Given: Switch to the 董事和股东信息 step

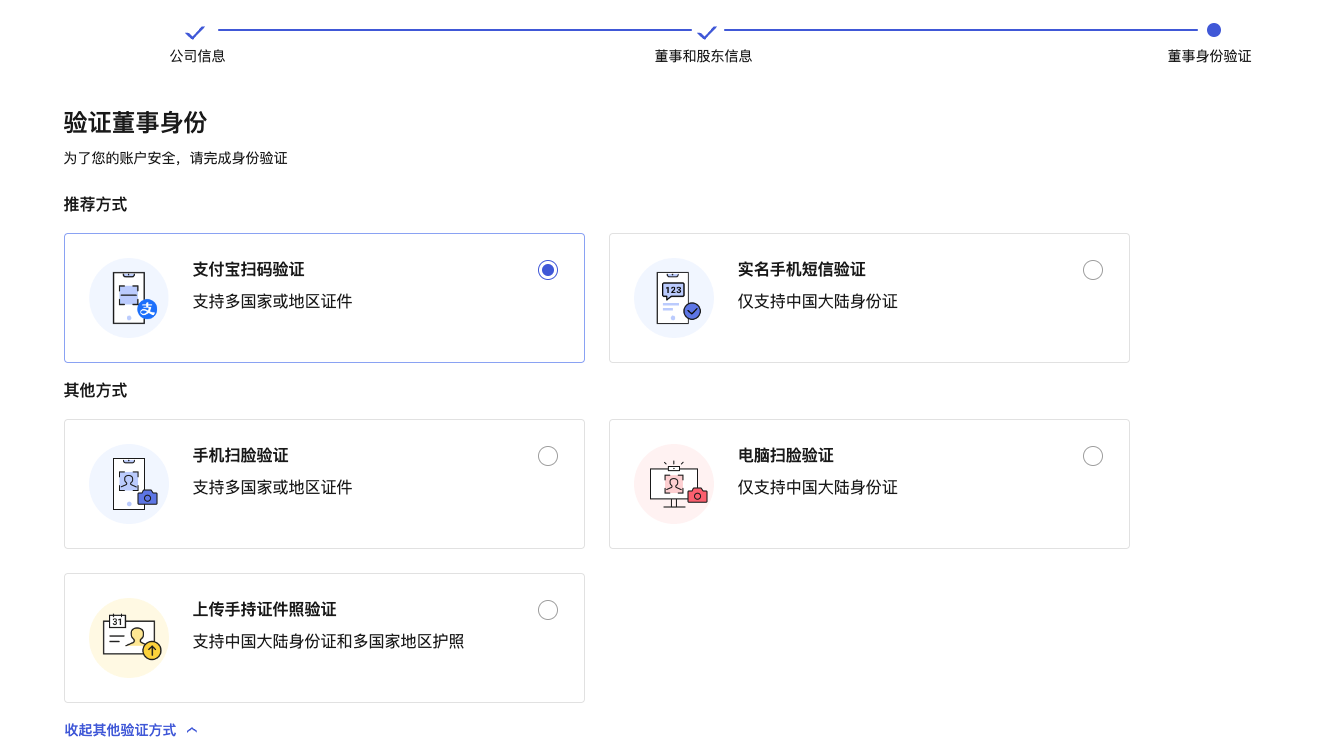Looking at the screenshot, I should coord(704,56).
